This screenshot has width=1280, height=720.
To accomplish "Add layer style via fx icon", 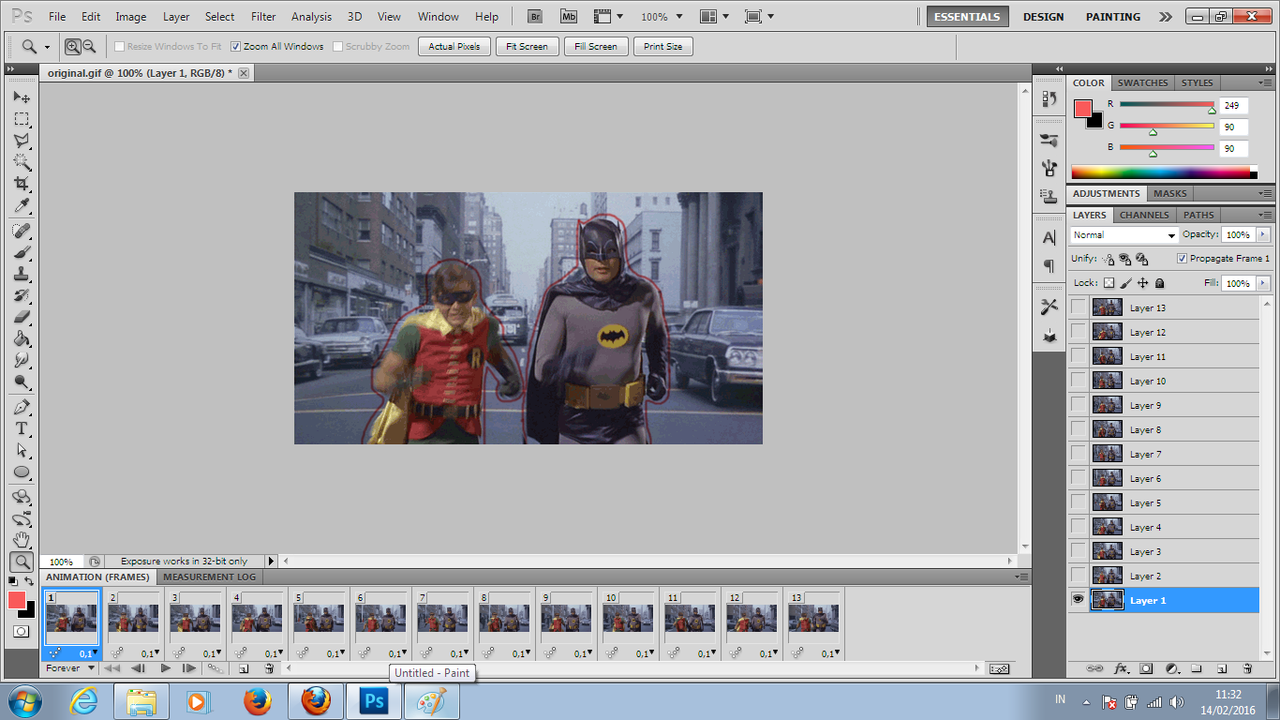I will pos(1121,668).
